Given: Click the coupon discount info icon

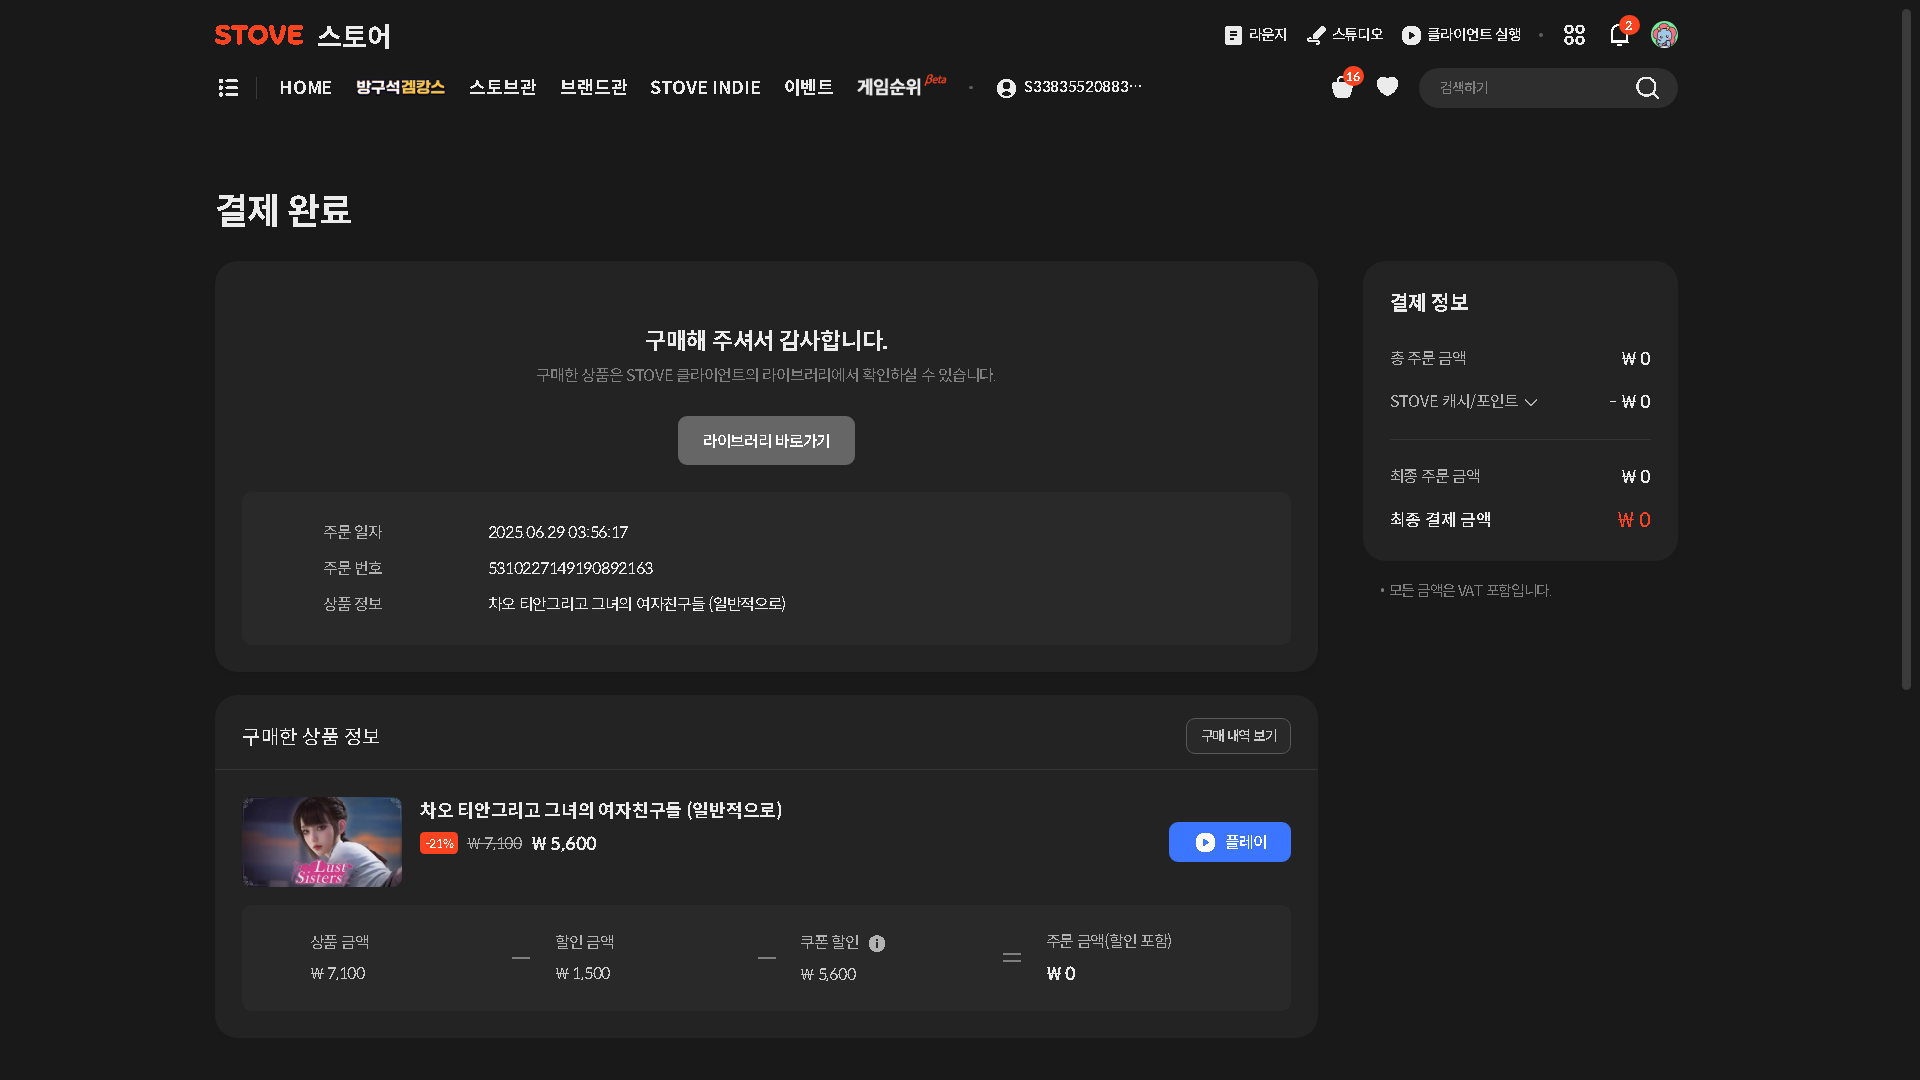Looking at the screenshot, I should pyautogui.click(x=877, y=943).
